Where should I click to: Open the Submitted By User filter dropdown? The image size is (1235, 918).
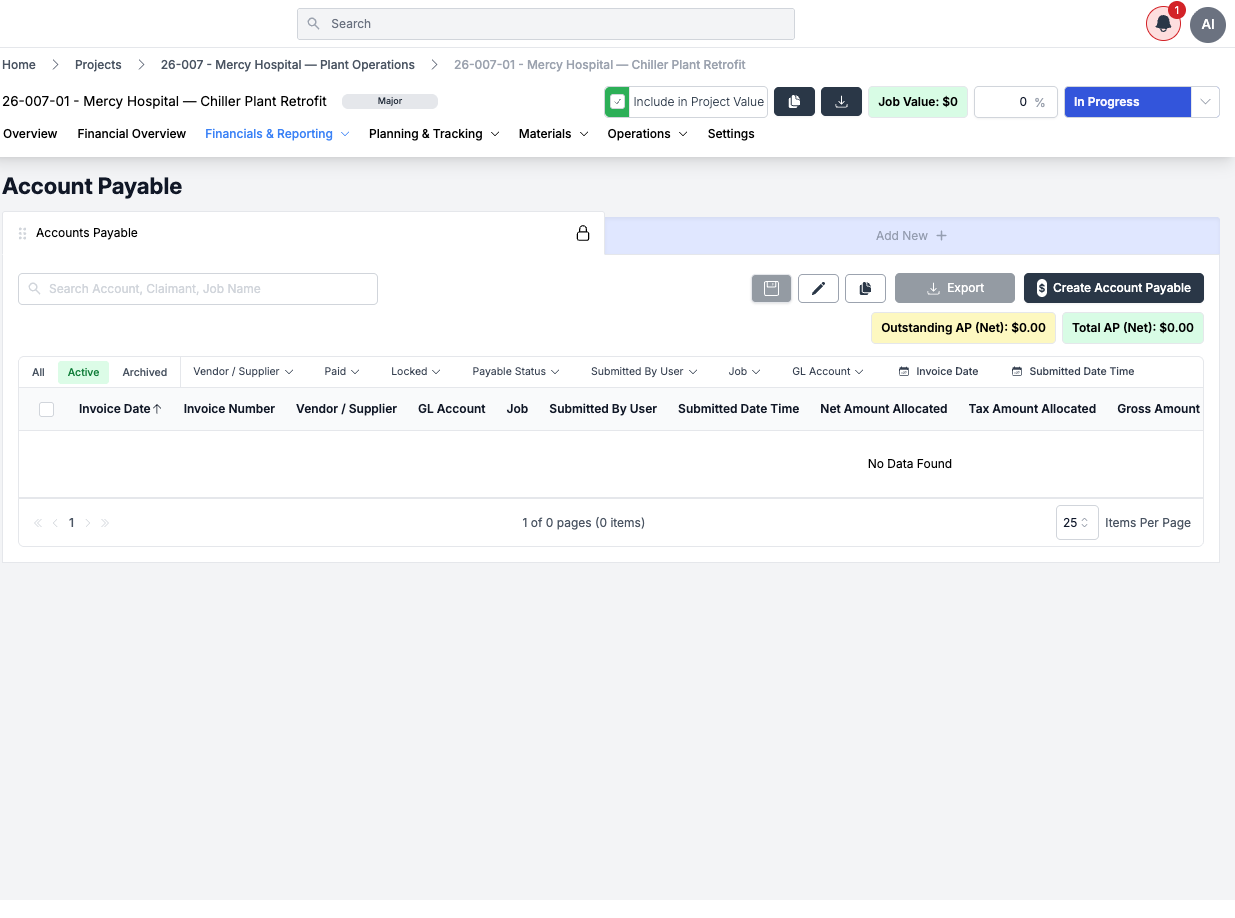coord(643,371)
